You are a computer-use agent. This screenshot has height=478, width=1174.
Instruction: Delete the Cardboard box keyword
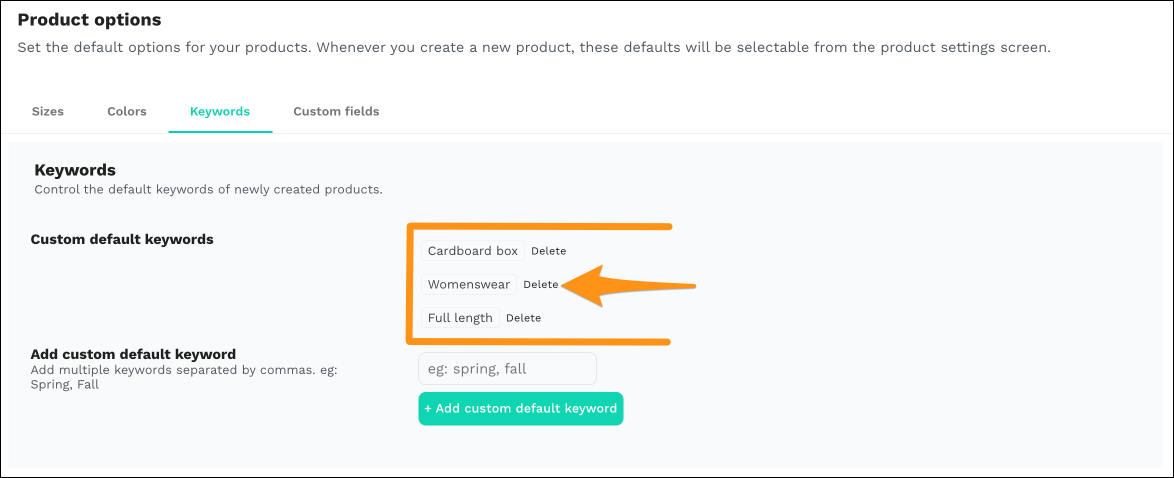tap(549, 251)
